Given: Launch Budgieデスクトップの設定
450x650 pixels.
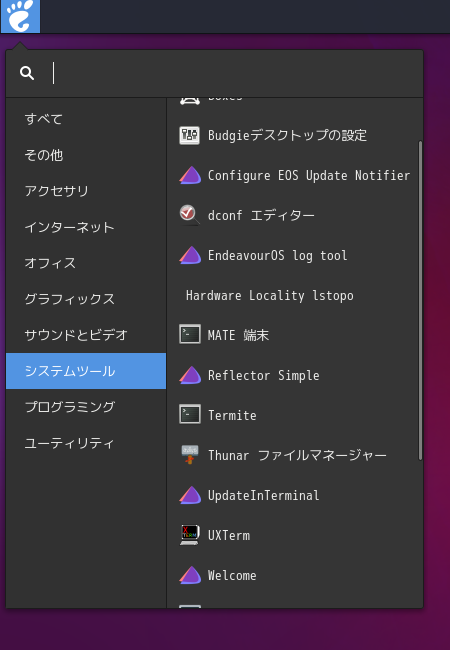Looking at the screenshot, I should pyautogui.click(x=295, y=136).
